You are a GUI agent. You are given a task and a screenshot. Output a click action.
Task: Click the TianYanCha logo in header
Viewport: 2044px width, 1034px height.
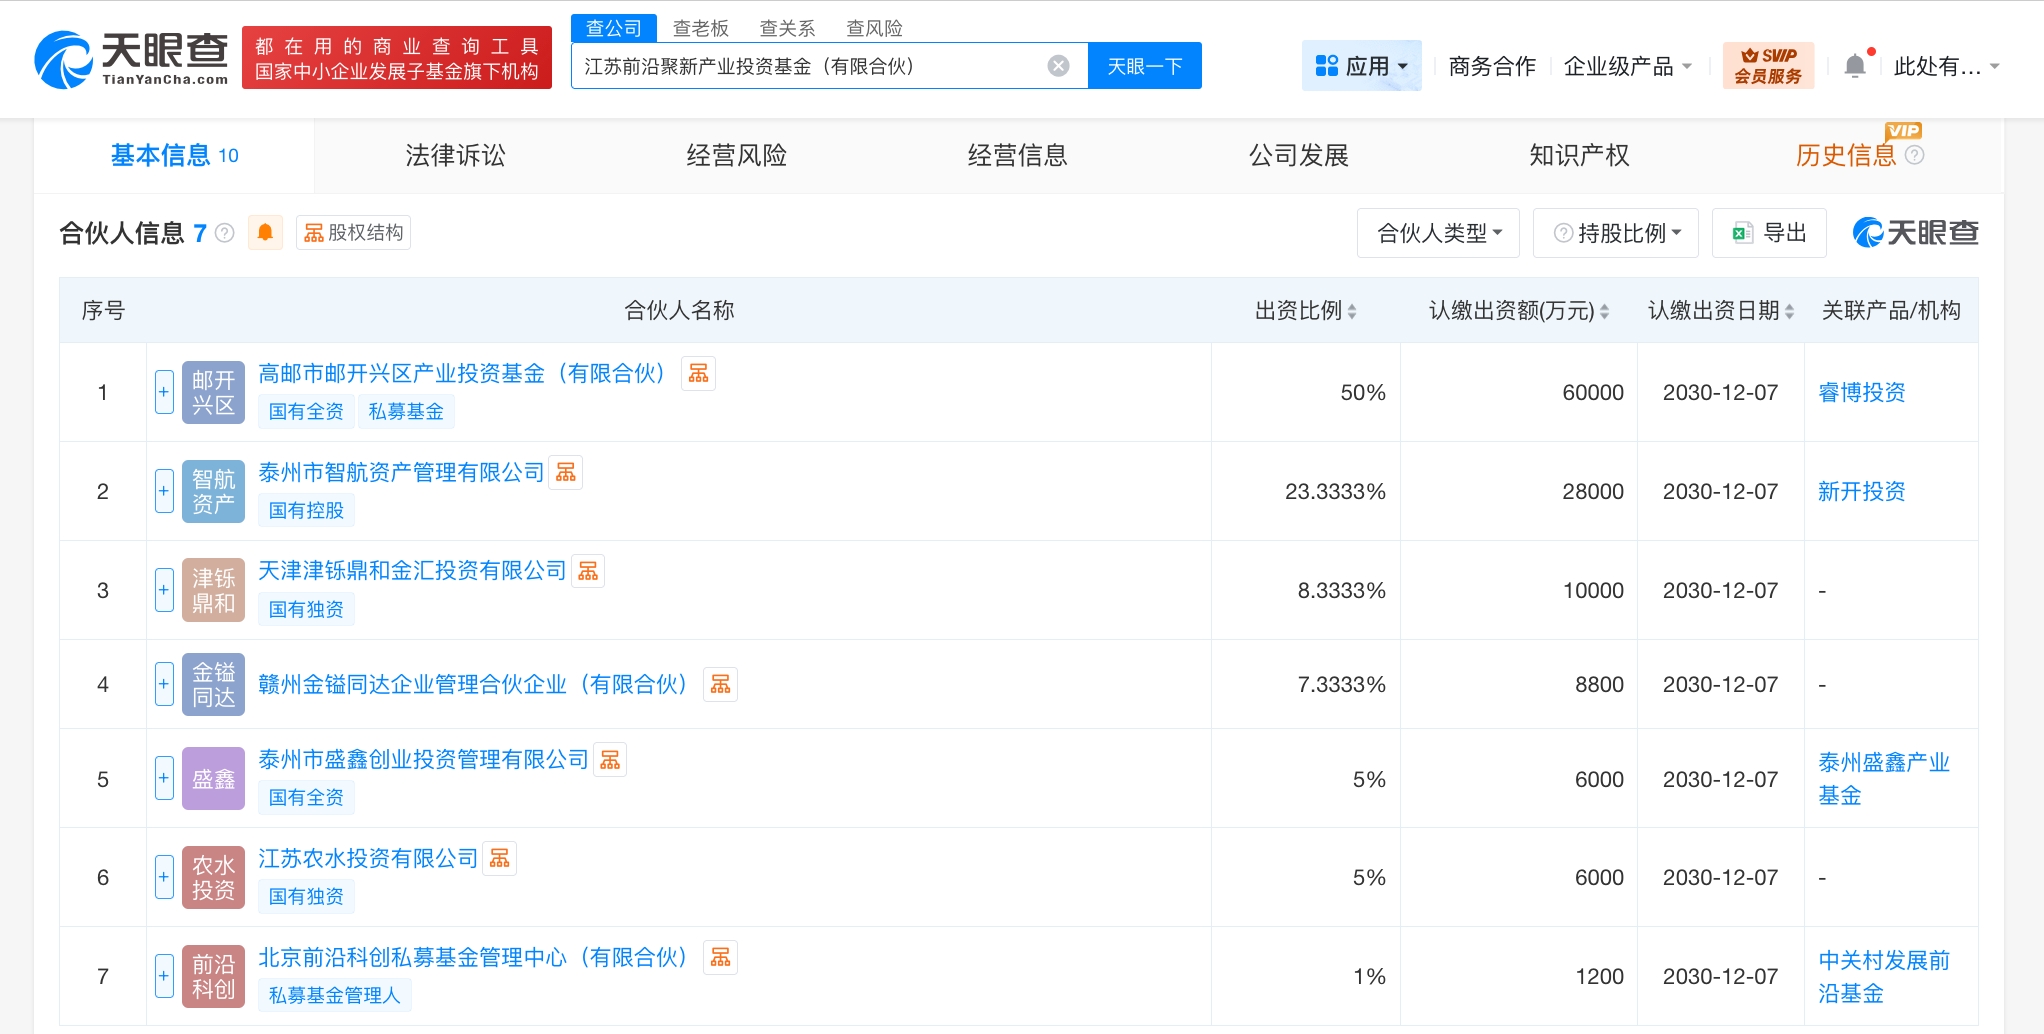pos(131,58)
